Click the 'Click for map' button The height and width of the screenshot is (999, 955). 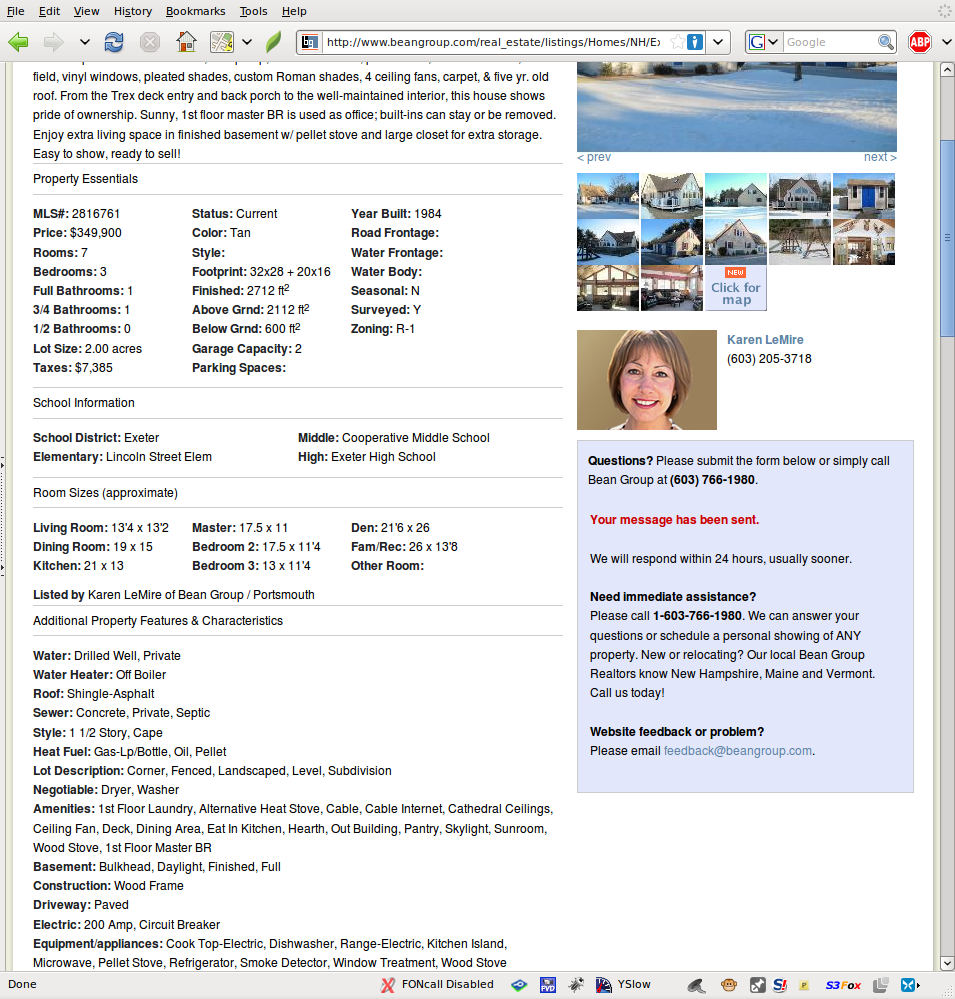pos(736,289)
